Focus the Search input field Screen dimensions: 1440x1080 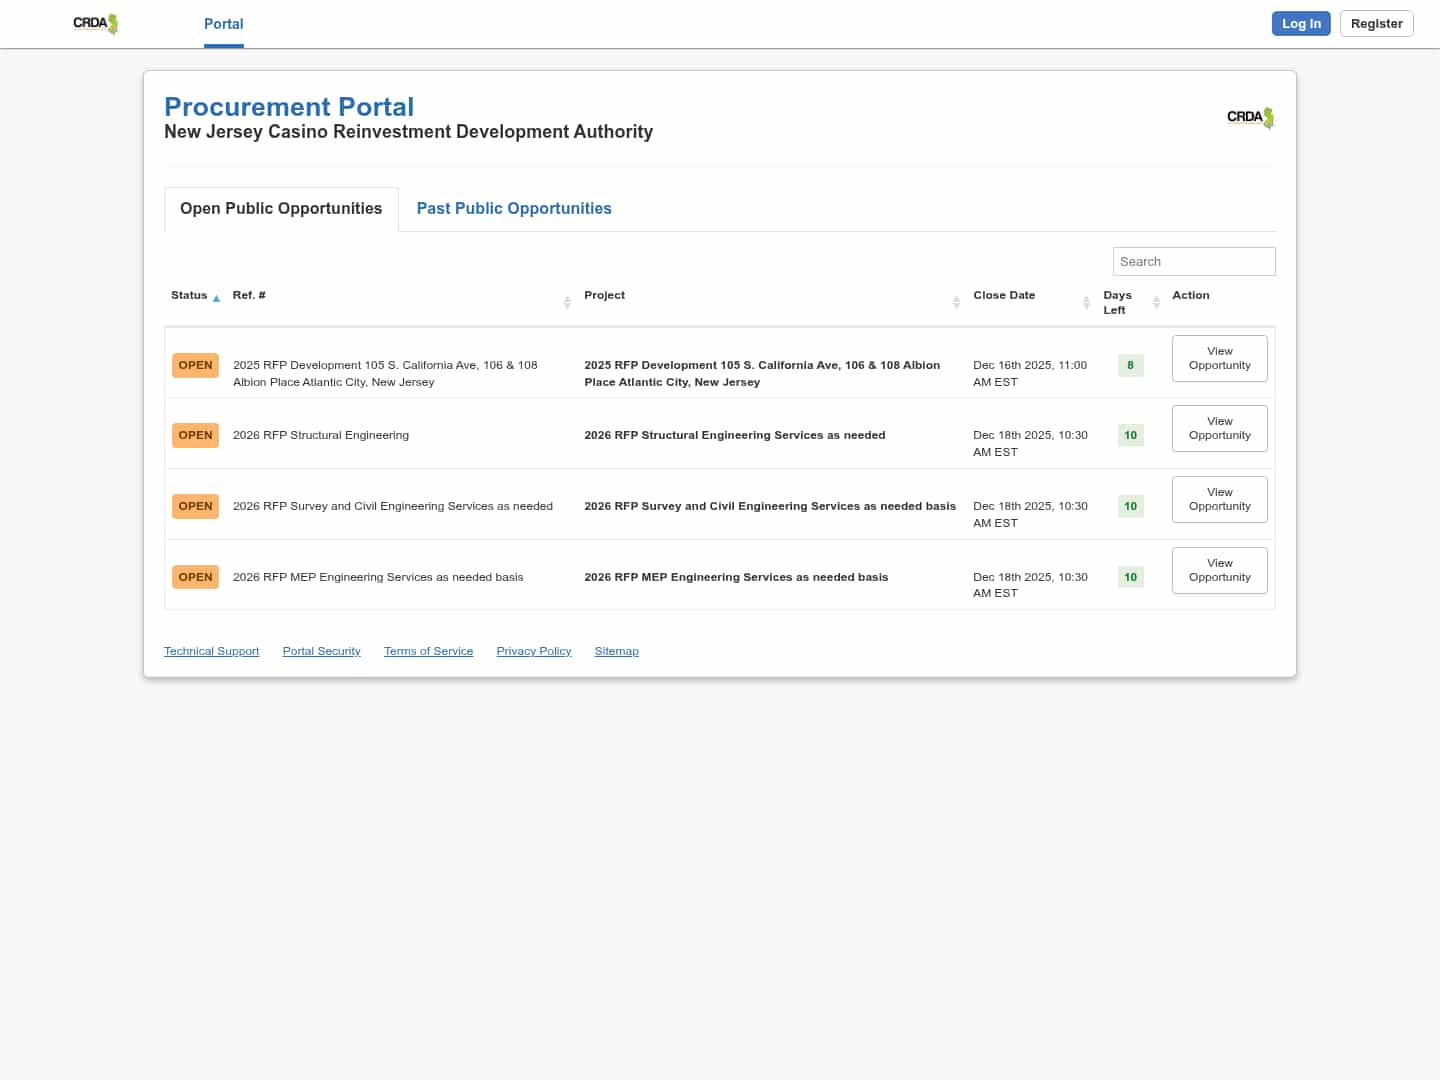(1193, 261)
